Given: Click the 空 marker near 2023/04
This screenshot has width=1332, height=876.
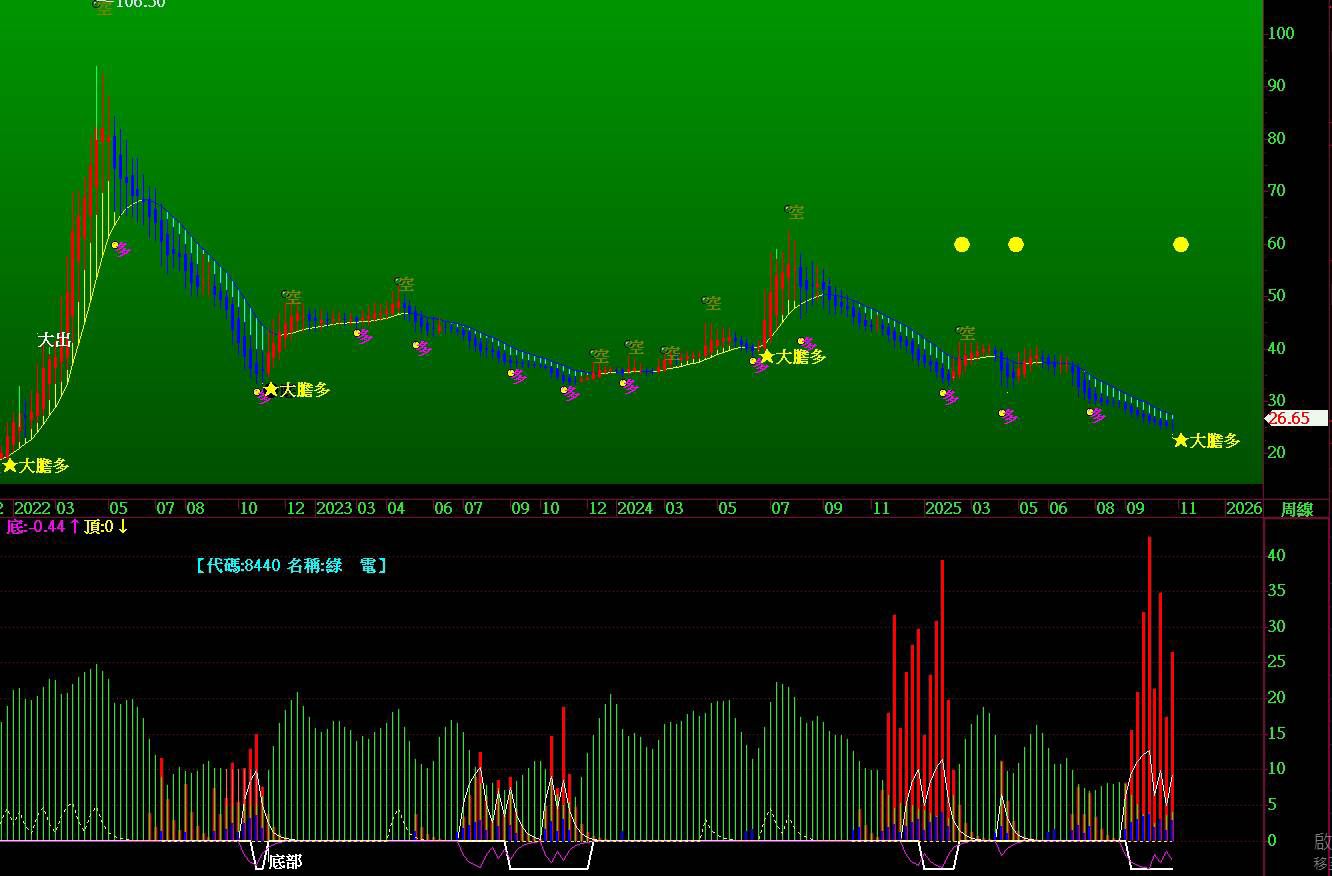Looking at the screenshot, I should (403, 285).
